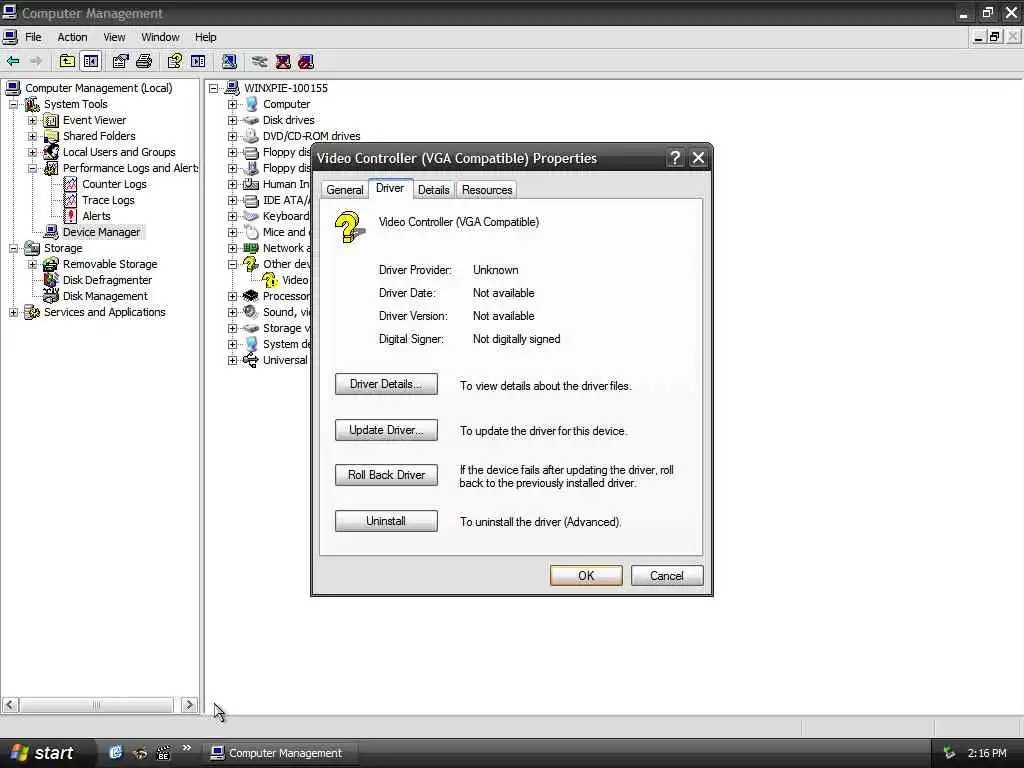1024x768 pixels.
Task: Collapse the System Tools node
Action: 13,104
